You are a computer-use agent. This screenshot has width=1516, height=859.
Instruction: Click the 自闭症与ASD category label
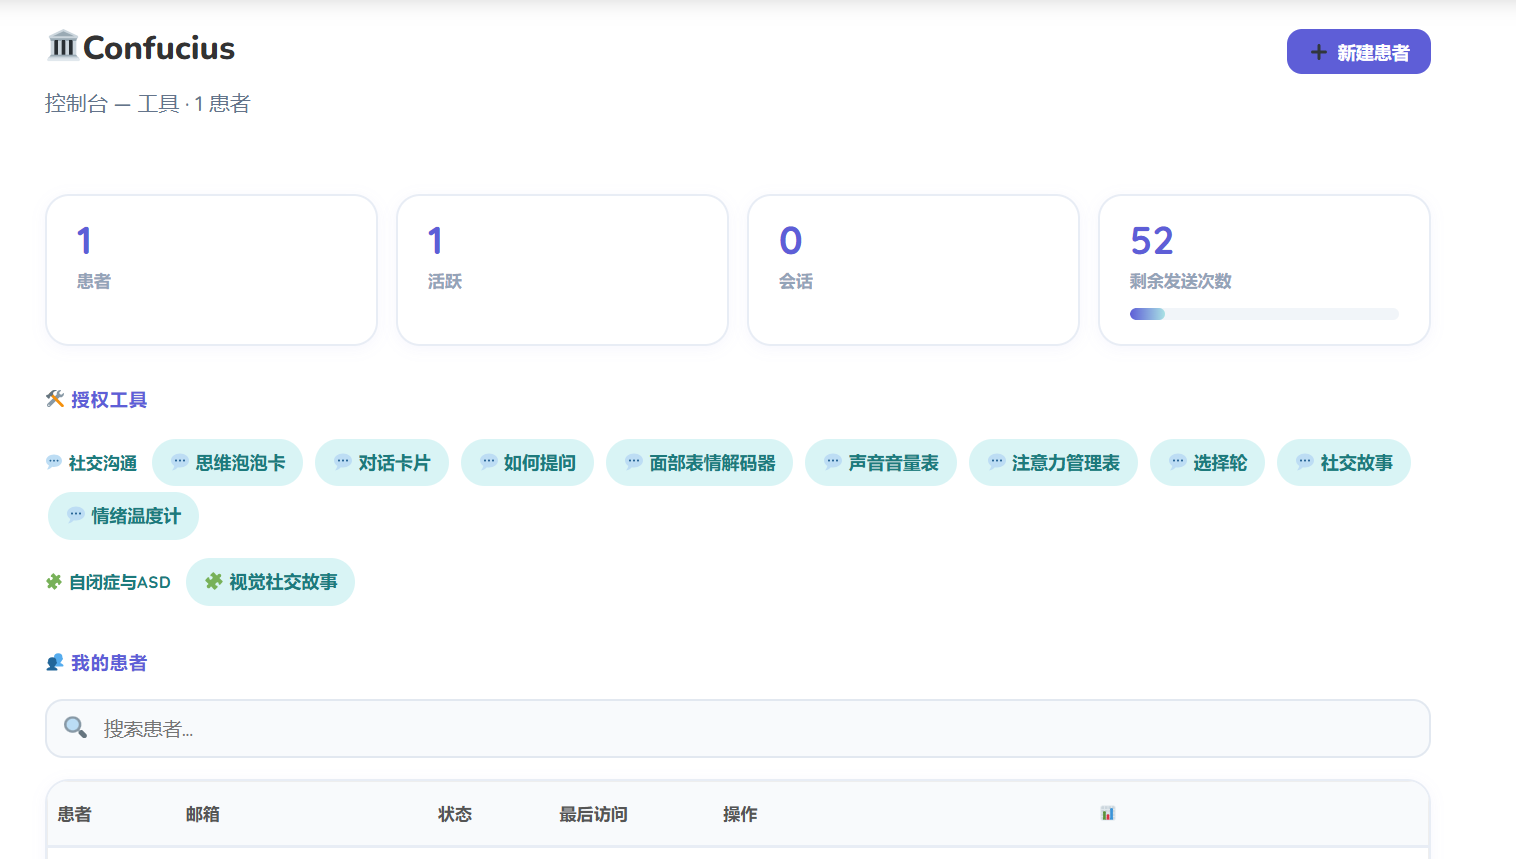(x=120, y=582)
